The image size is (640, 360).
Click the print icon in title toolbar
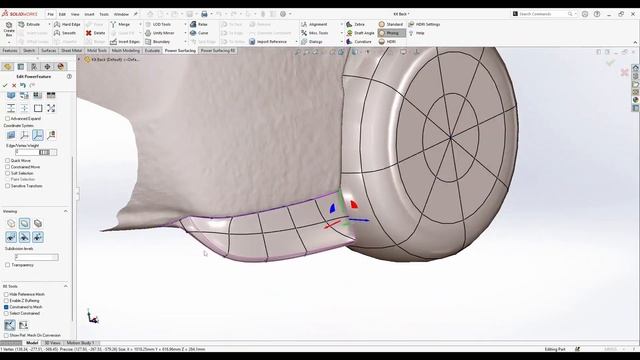[204, 14]
